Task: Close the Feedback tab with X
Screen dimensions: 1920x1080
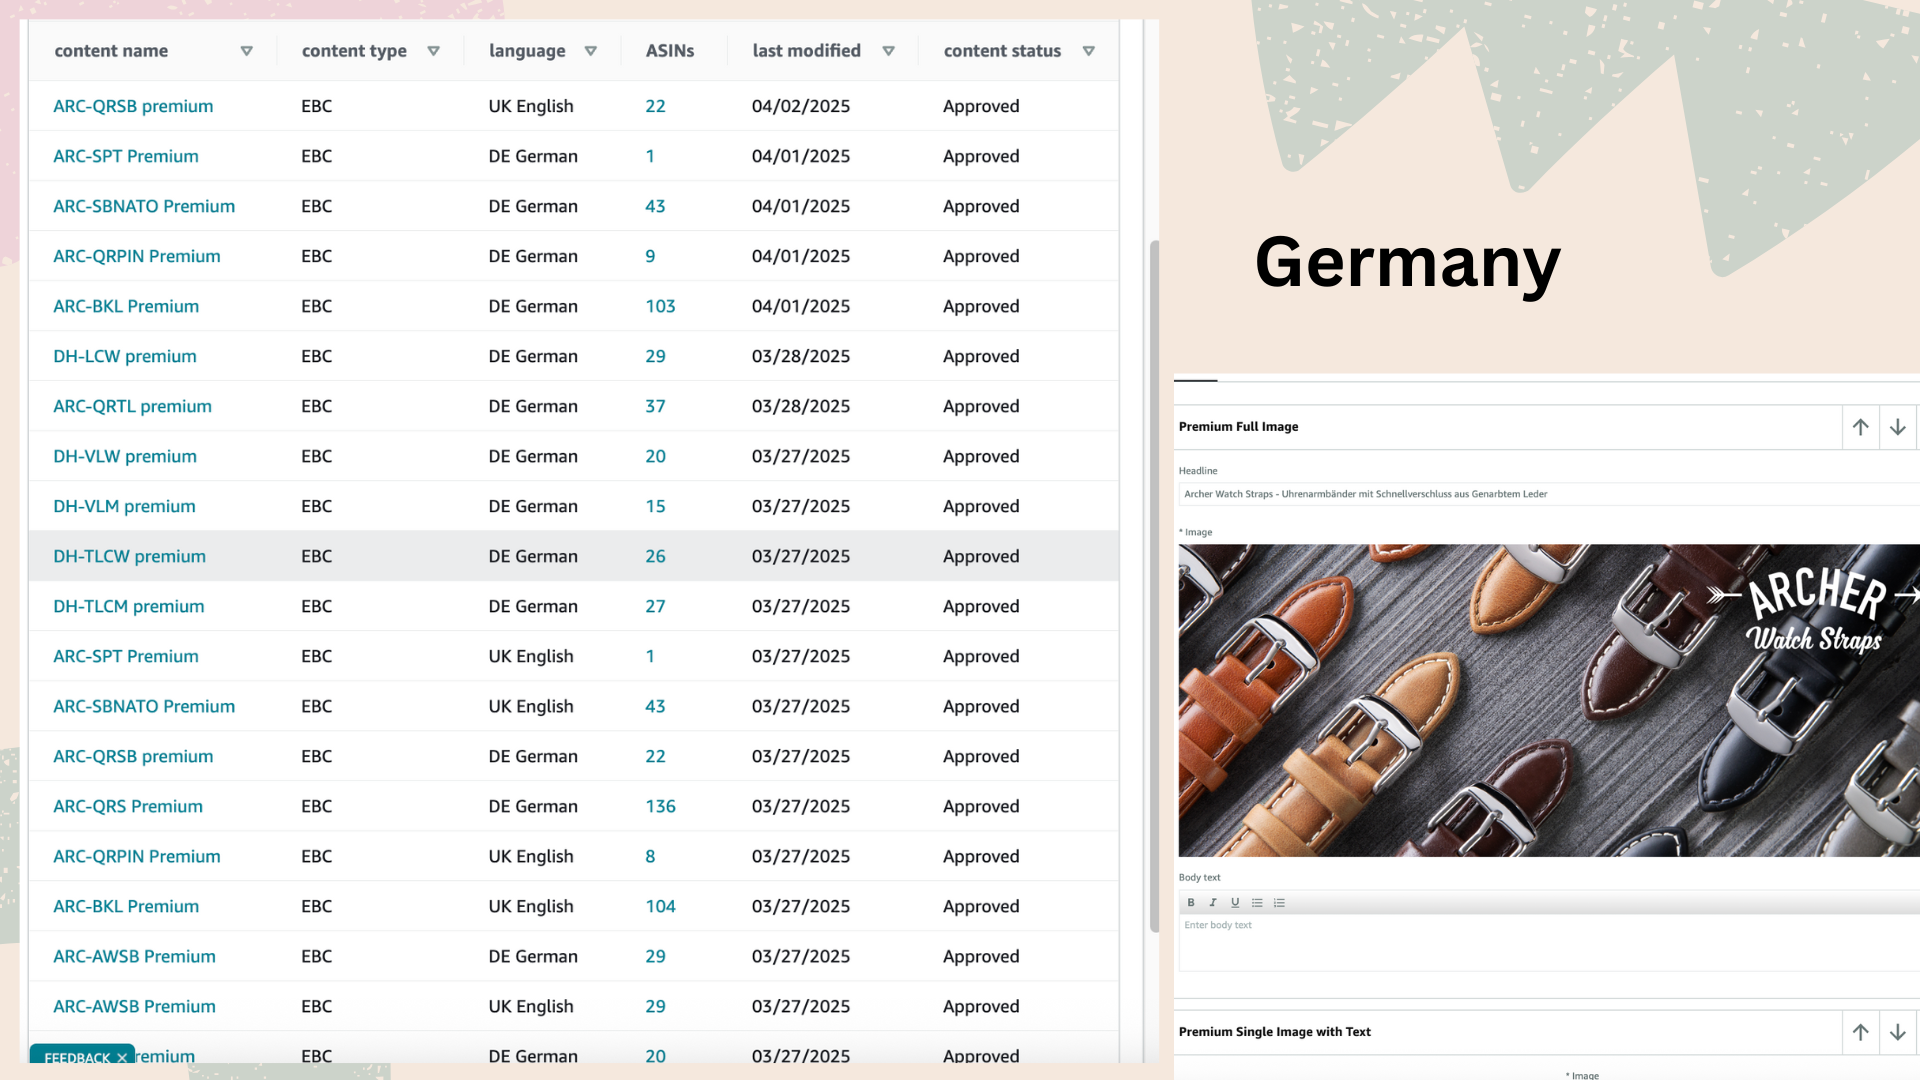Action: pos(122,1058)
